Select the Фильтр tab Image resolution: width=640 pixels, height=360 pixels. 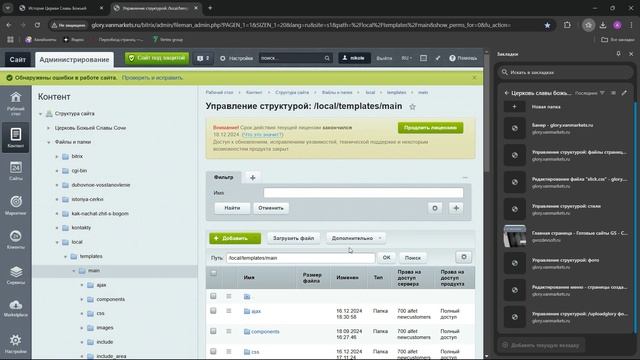click(x=224, y=177)
